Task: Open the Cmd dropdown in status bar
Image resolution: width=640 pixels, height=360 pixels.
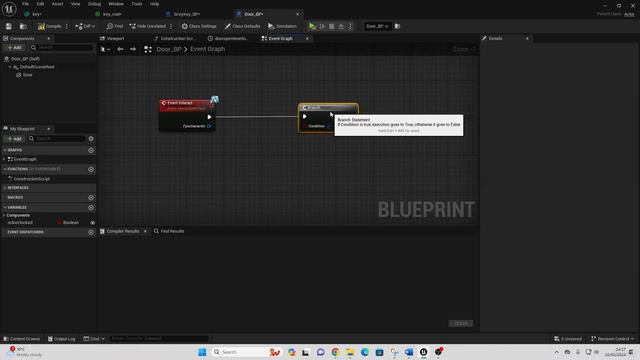Action: pyautogui.click(x=94, y=339)
